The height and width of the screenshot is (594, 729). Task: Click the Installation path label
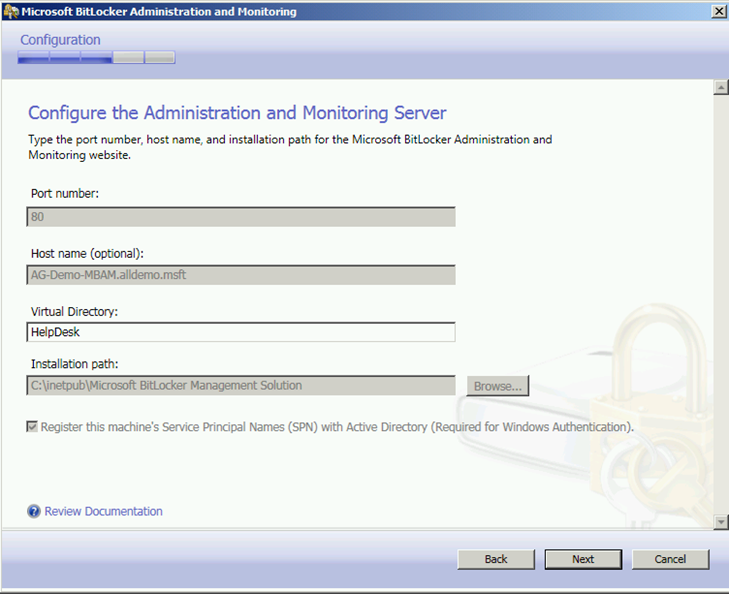(x=74, y=364)
